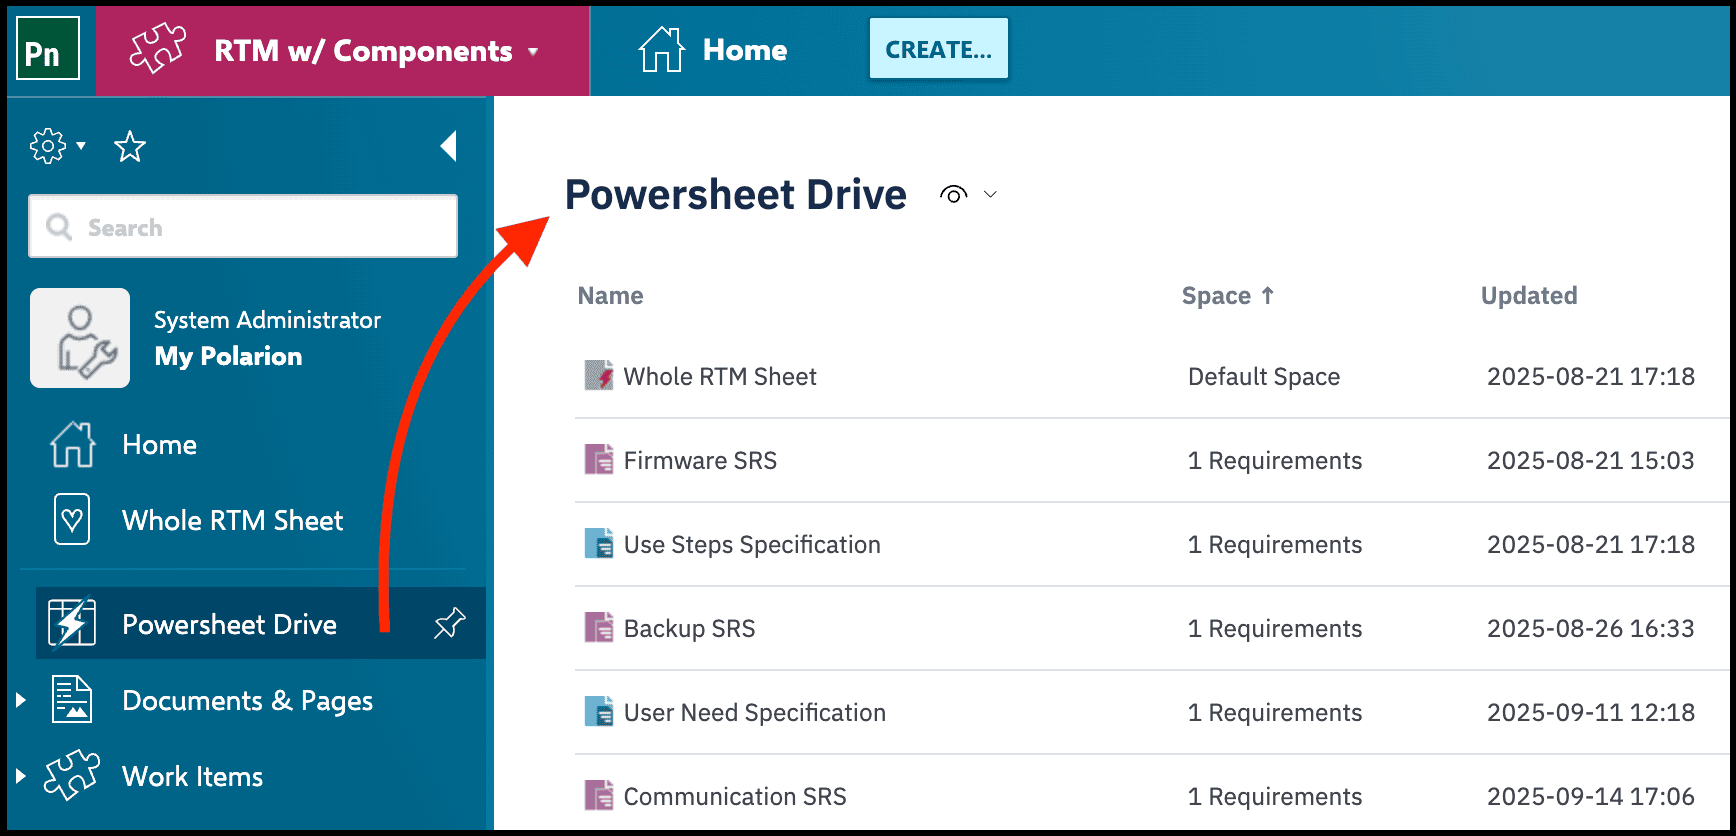This screenshot has height=836, width=1736.
Task: Expand the gear dropdown arrow
Action: click(81, 146)
